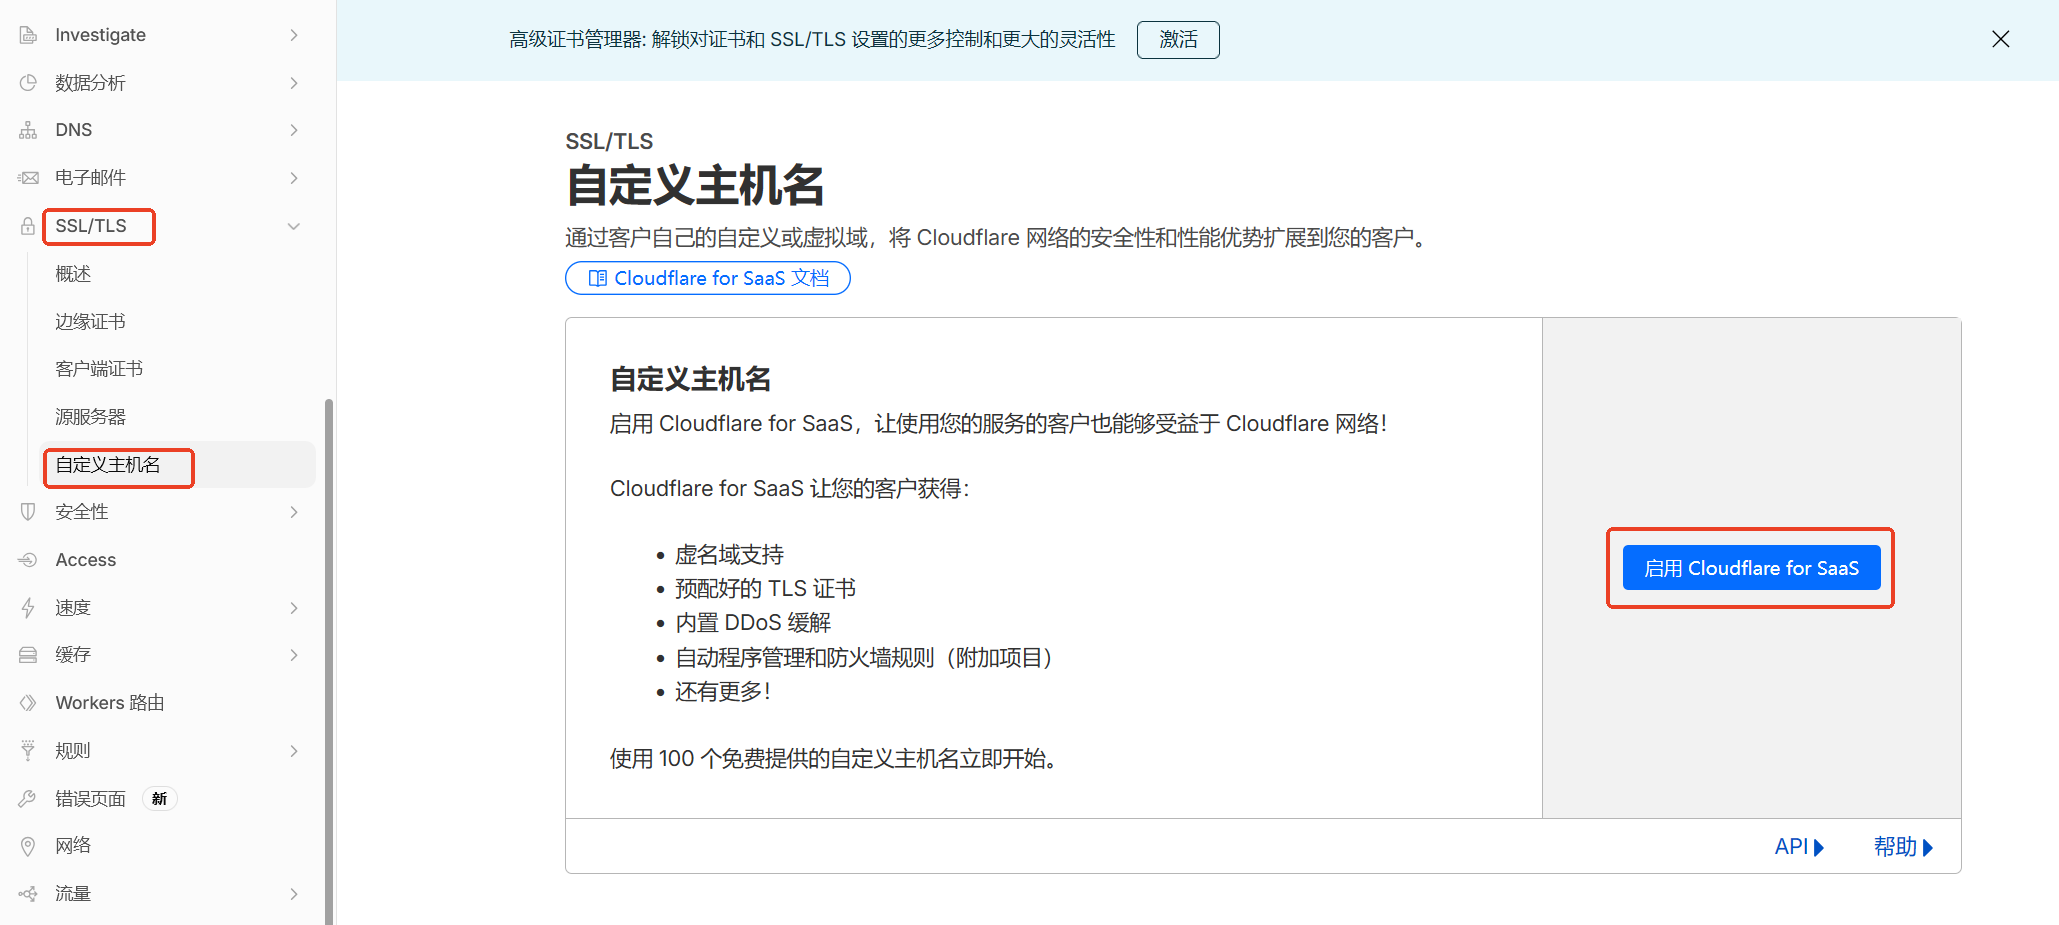
Task: Click the 速度 lightning bolt icon
Action: pyautogui.click(x=28, y=608)
